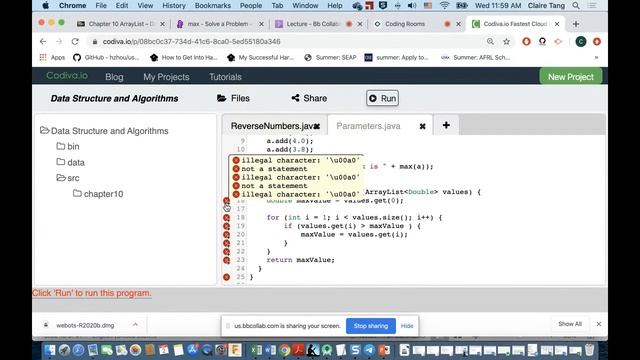Screen dimensions: 640x360
Task: Collapse the Data Structure and Algorithms root folder
Action: coord(44,131)
